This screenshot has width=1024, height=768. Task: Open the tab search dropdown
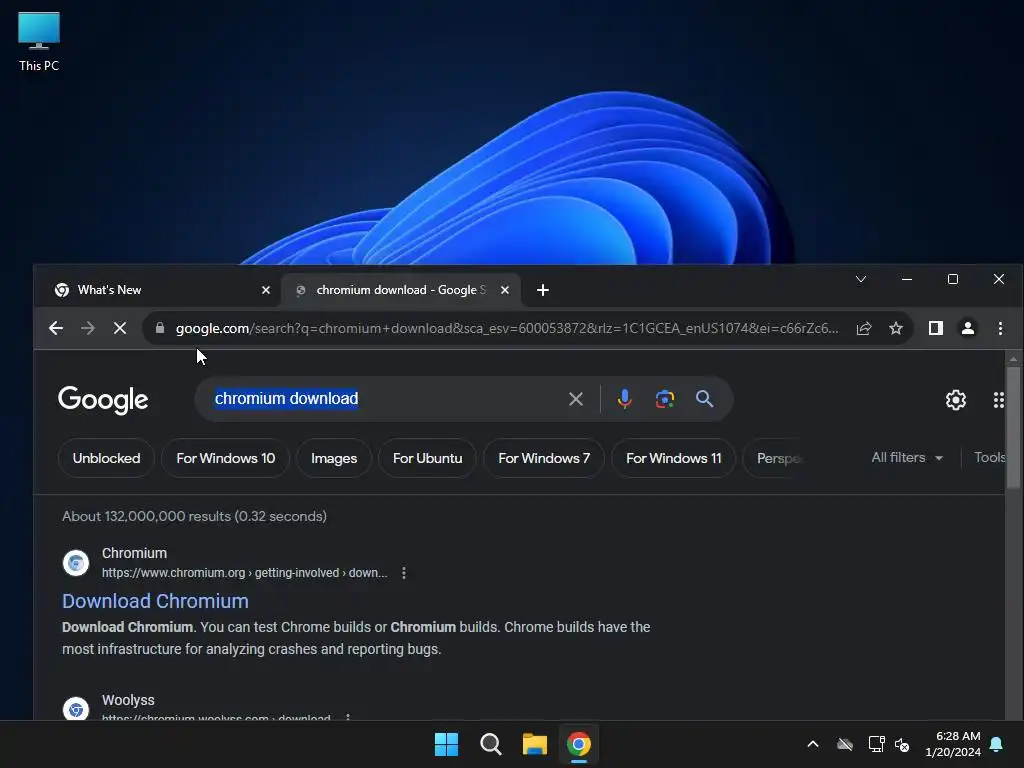861,279
